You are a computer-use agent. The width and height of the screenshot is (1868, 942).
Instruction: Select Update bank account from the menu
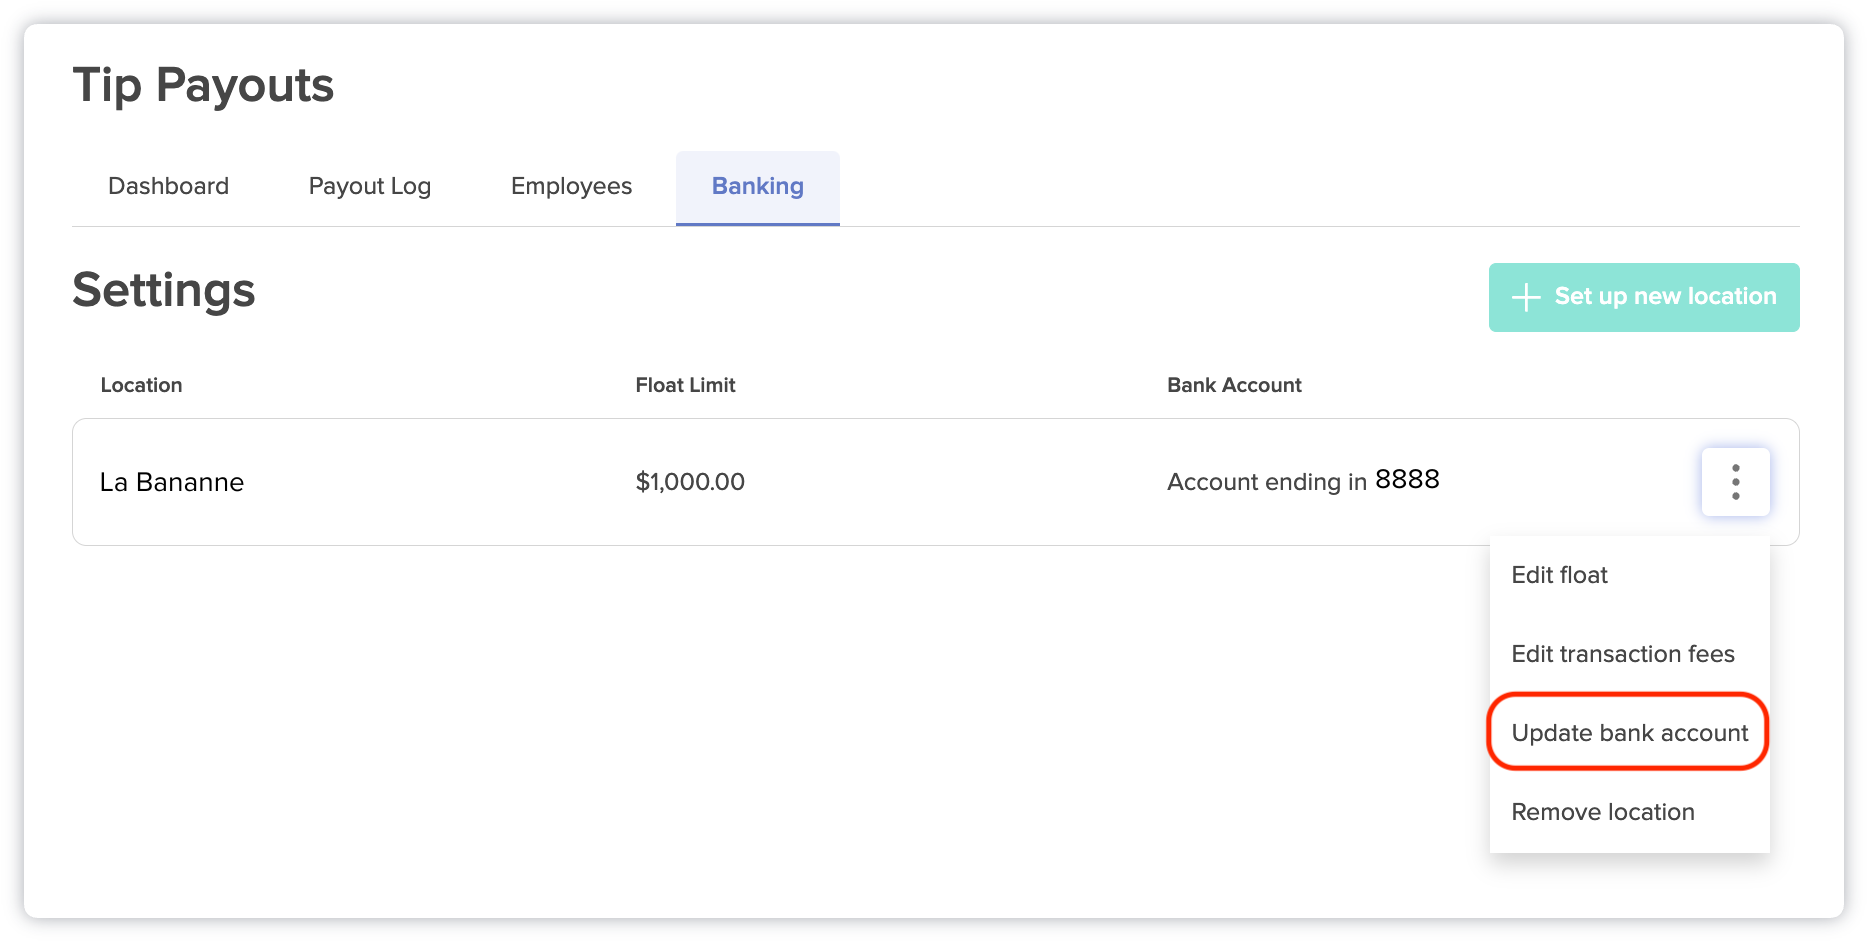click(1628, 732)
